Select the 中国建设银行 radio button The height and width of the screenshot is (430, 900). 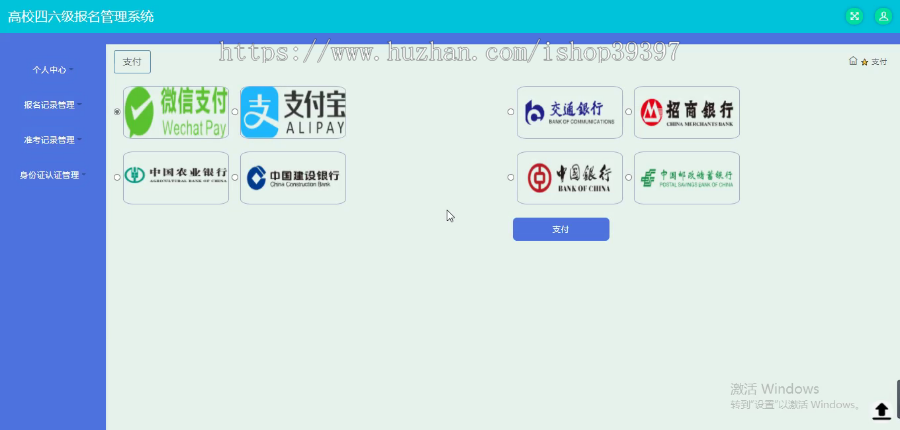click(235, 177)
